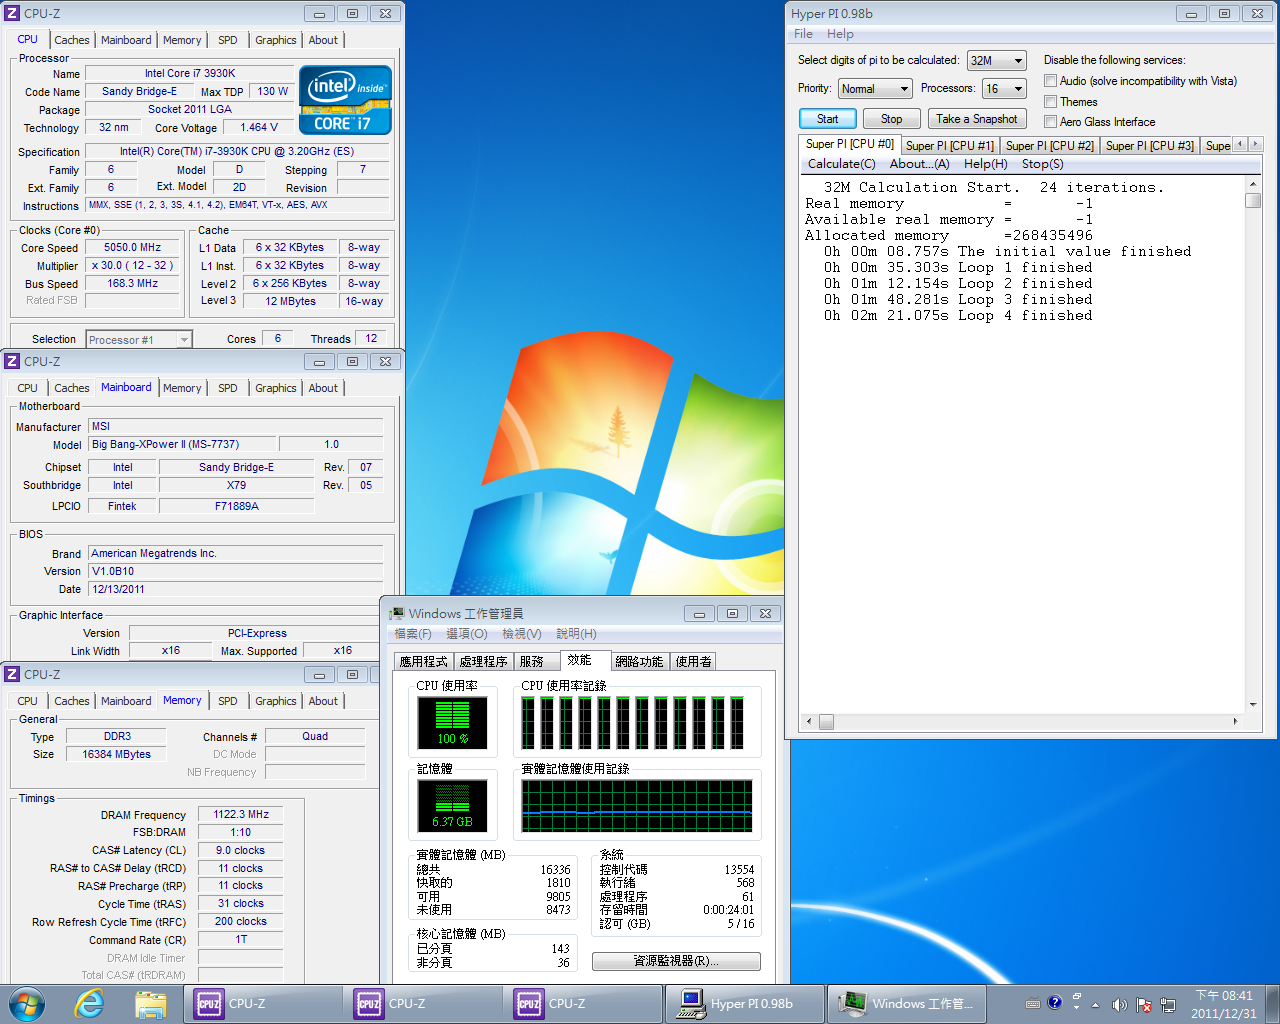This screenshot has height=1024, width=1280.
Task: Click the BIOS Version value V1.0B10
Action: 235,572
